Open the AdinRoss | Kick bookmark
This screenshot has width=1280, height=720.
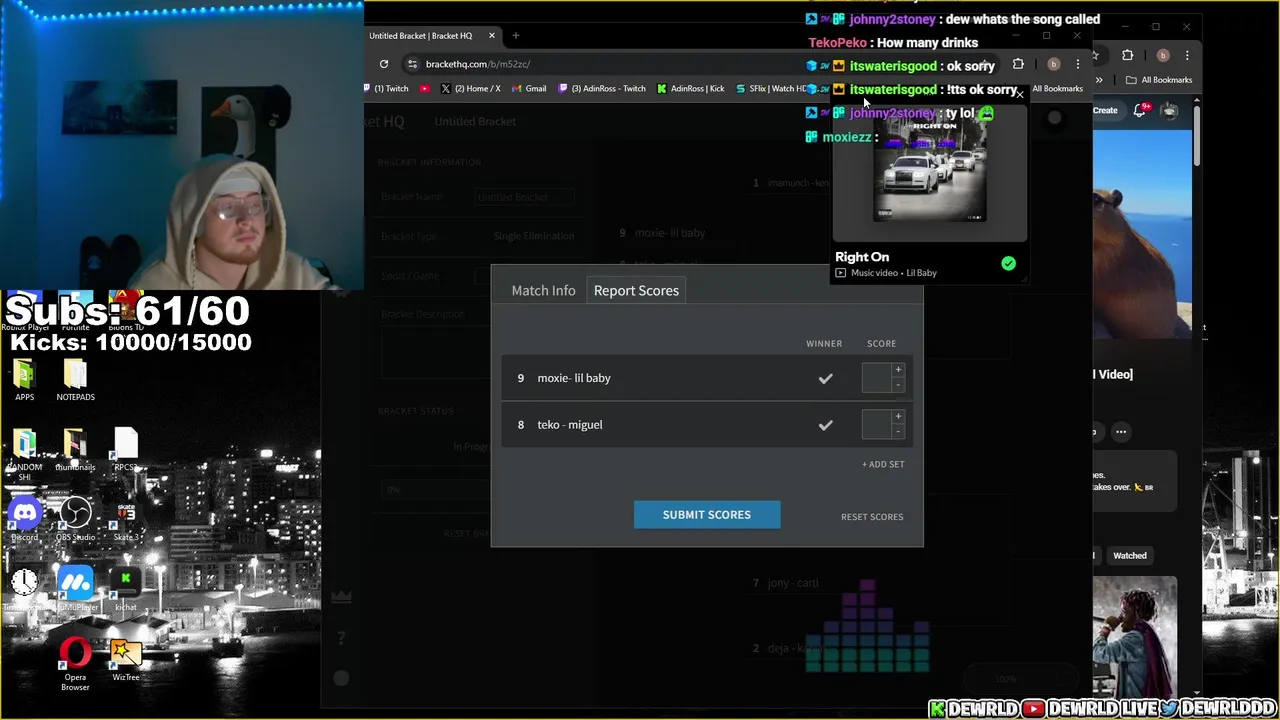(x=691, y=89)
